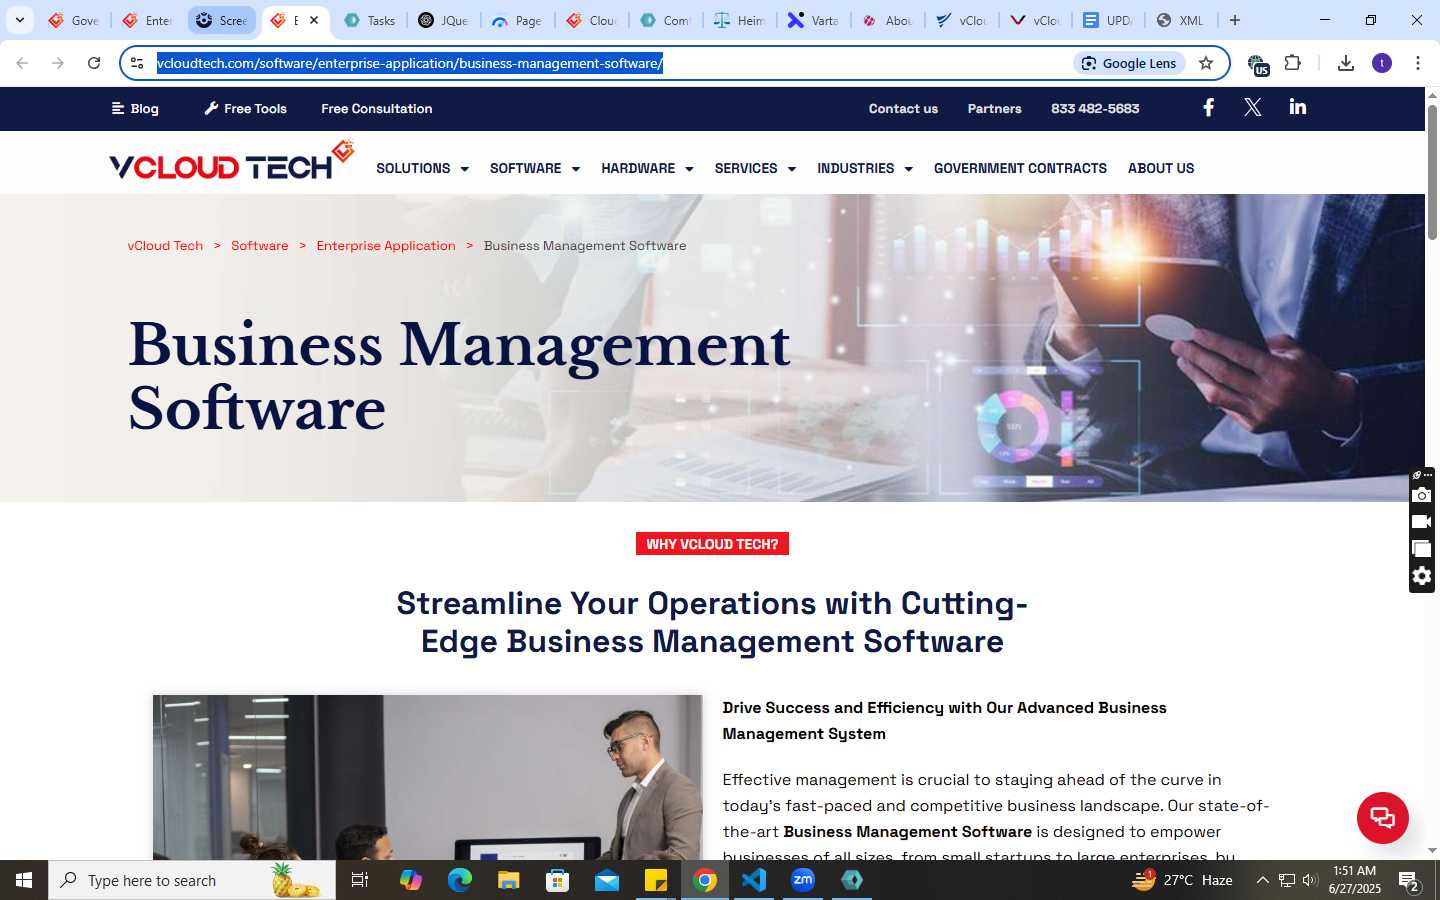Viewport: 1440px width, 900px height.
Task: Click the WHY VCLOUD TECH? badge
Action: (712, 544)
